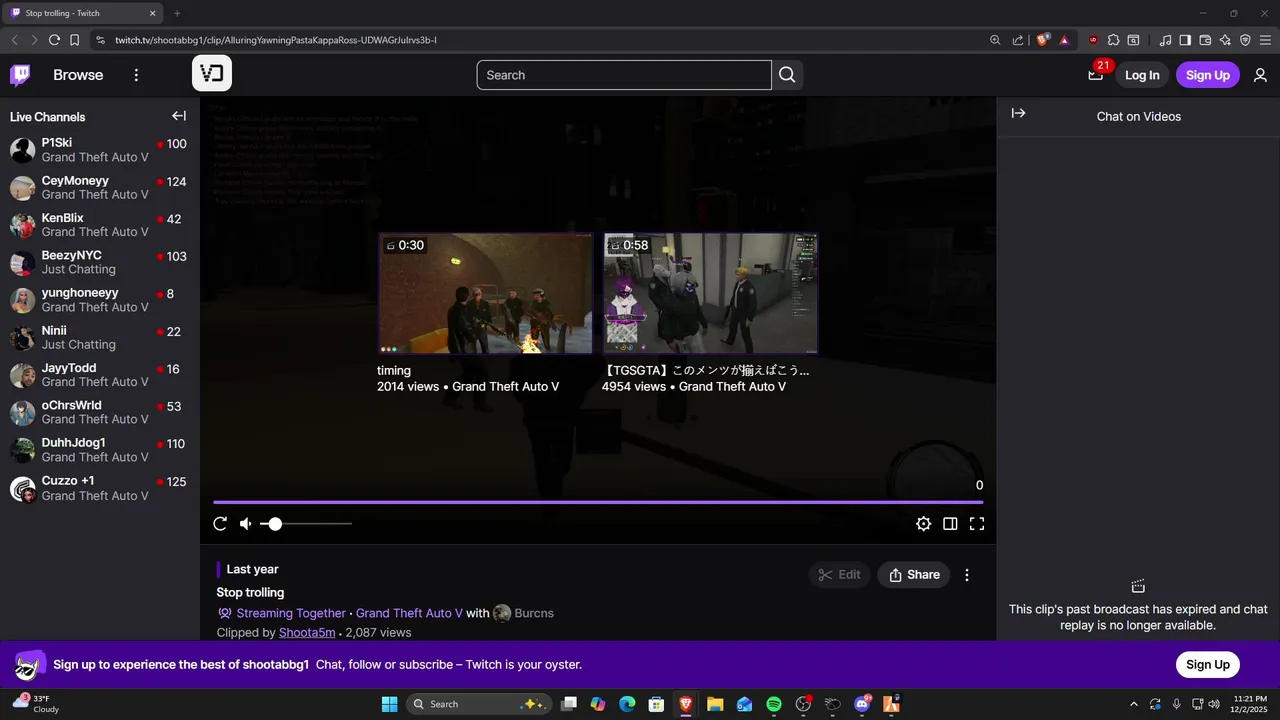Play the recommended TGSGTA clip thumbnail
The image size is (1280, 720).
point(711,294)
